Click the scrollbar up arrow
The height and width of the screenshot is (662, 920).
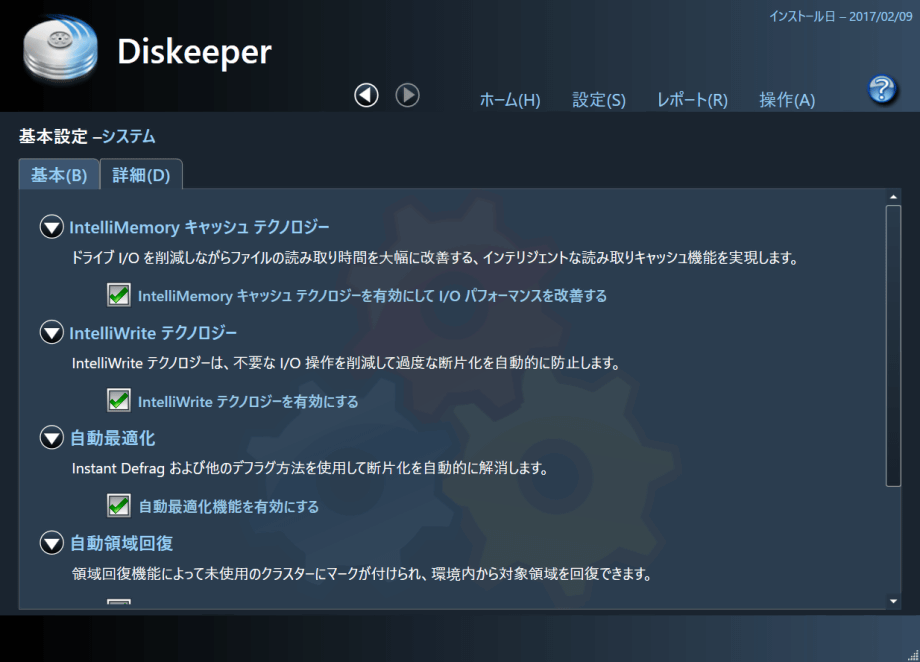coord(893,197)
